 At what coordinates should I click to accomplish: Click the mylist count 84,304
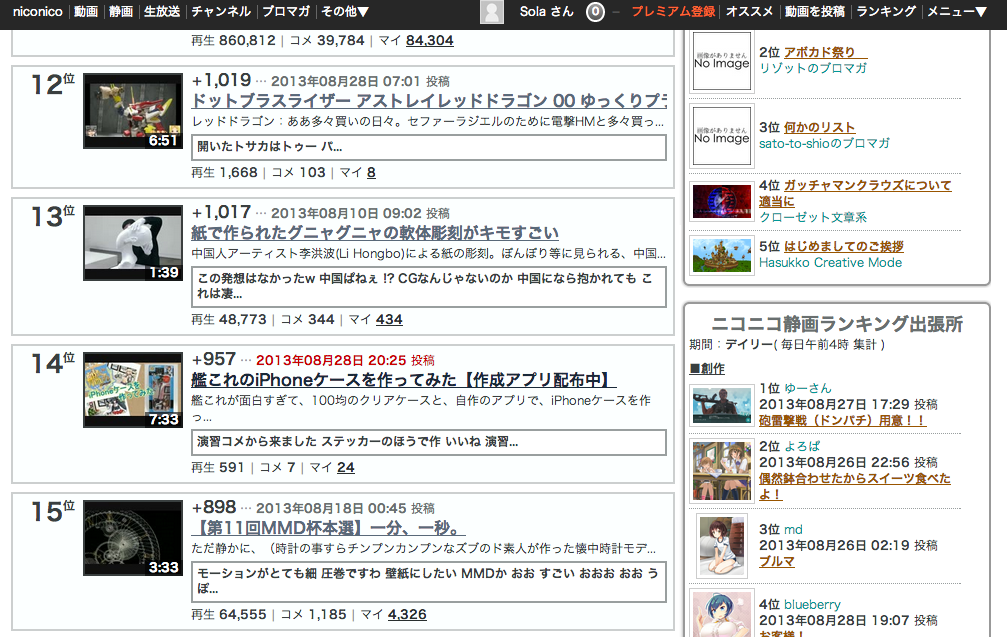(429, 40)
